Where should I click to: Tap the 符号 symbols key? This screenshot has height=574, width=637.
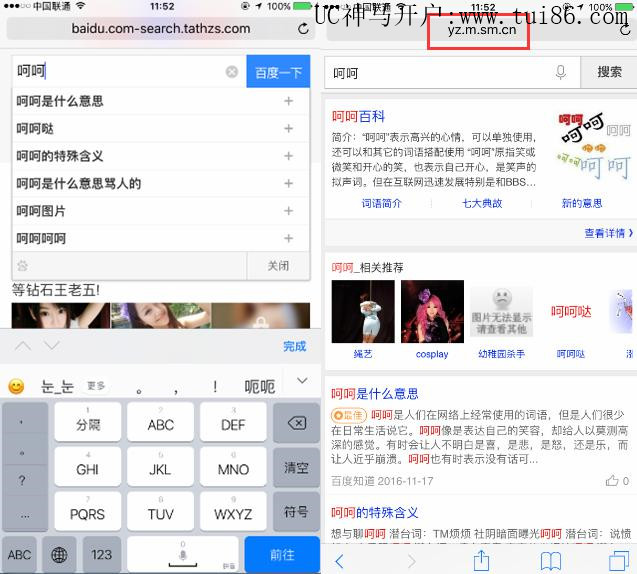(x=297, y=512)
